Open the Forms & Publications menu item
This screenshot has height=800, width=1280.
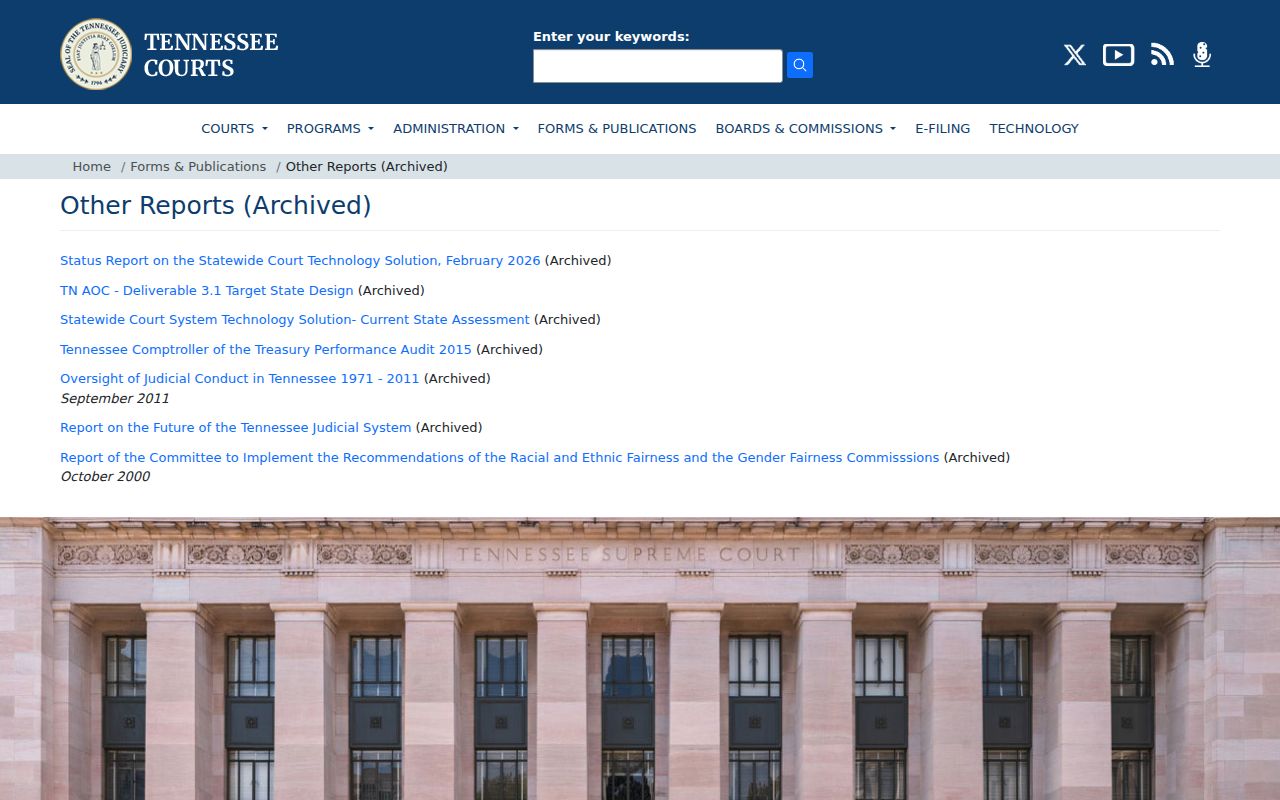coord(617,128)
